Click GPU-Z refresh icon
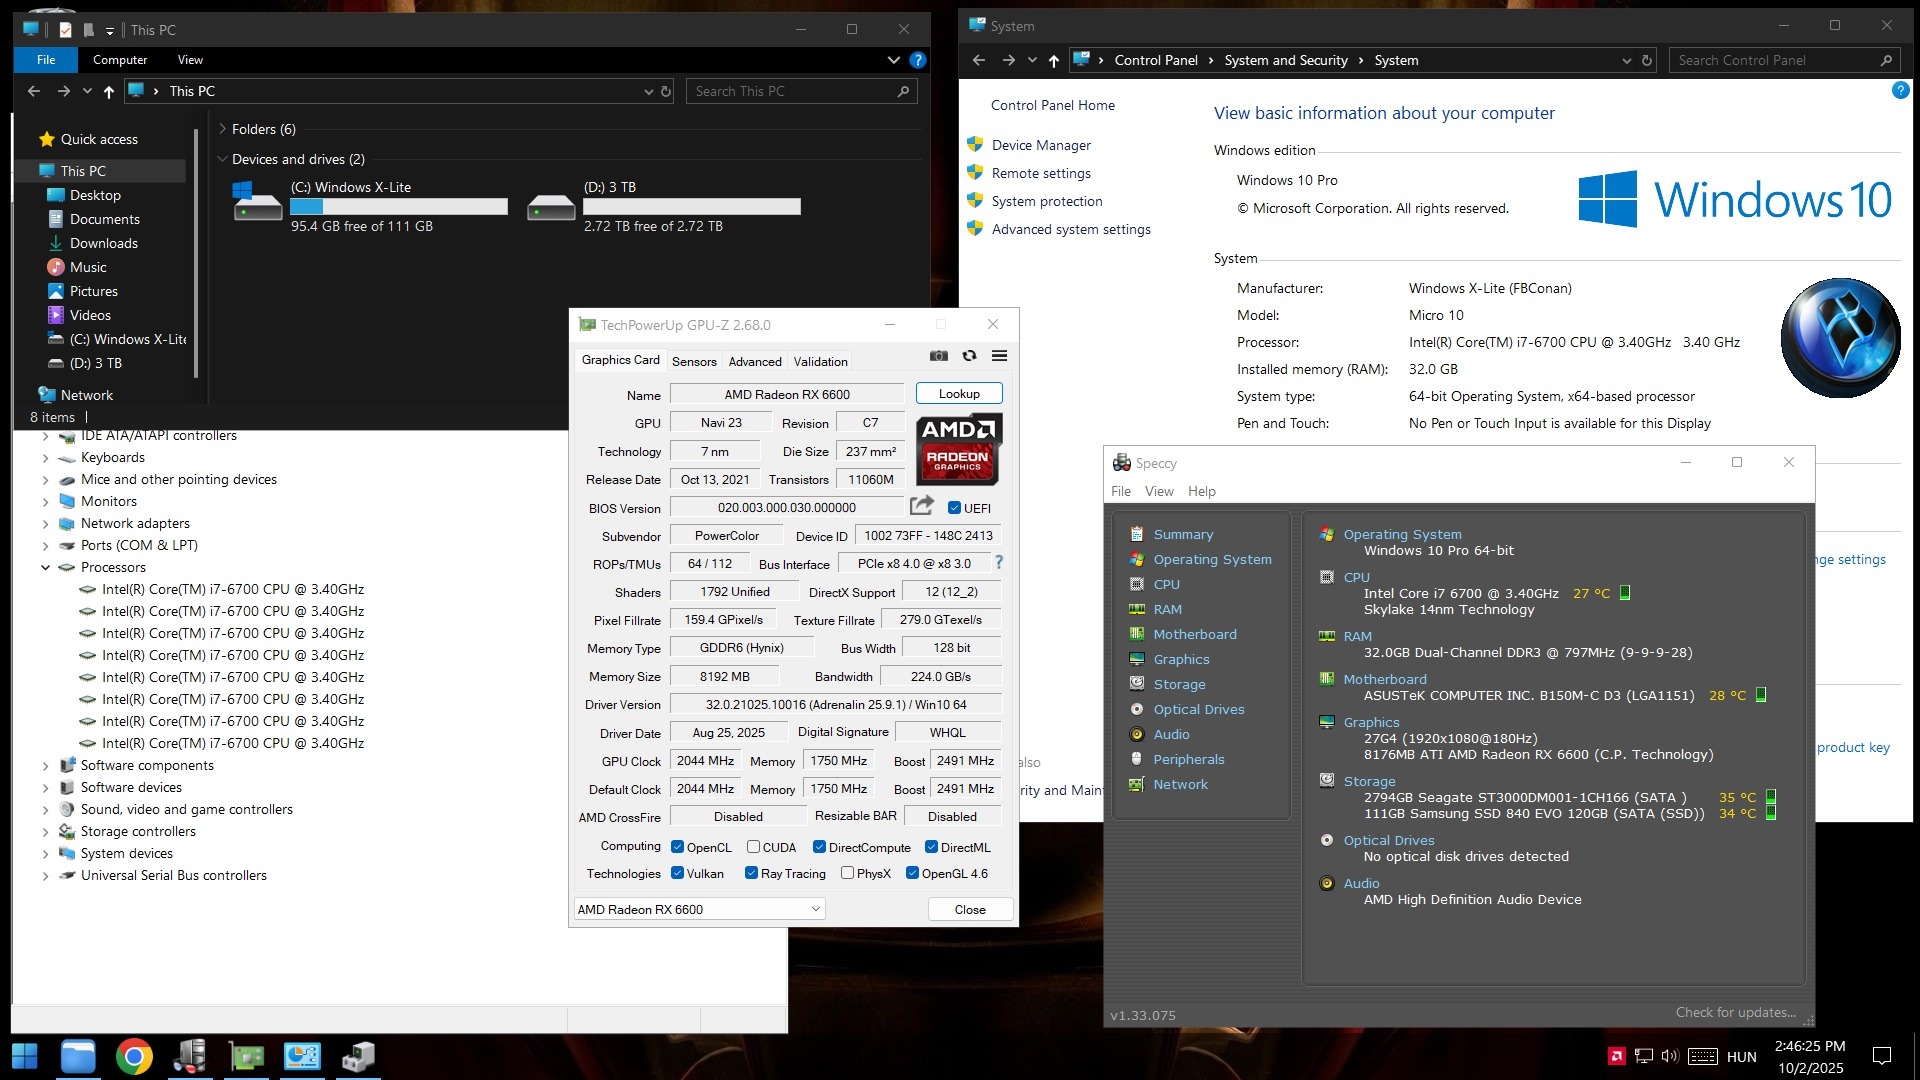Viewport: 1920px width, 1080px height. click(969, 356)
